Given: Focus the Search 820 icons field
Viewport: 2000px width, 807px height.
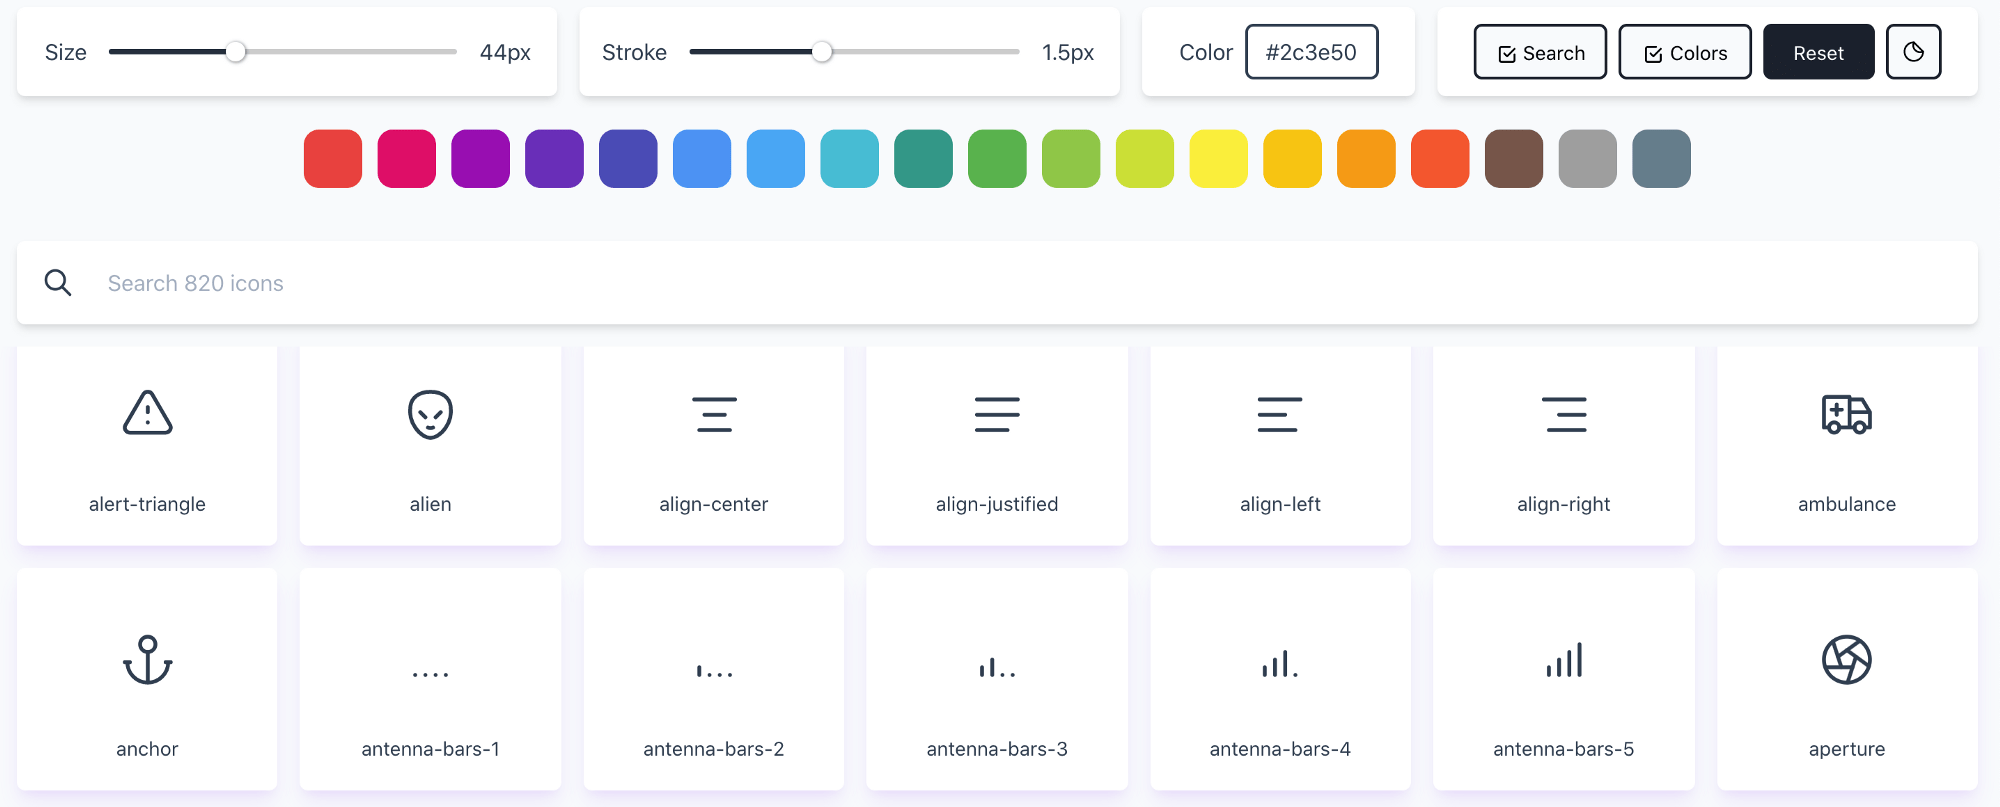Looking at the screenshot, I should click(1000, 283).
